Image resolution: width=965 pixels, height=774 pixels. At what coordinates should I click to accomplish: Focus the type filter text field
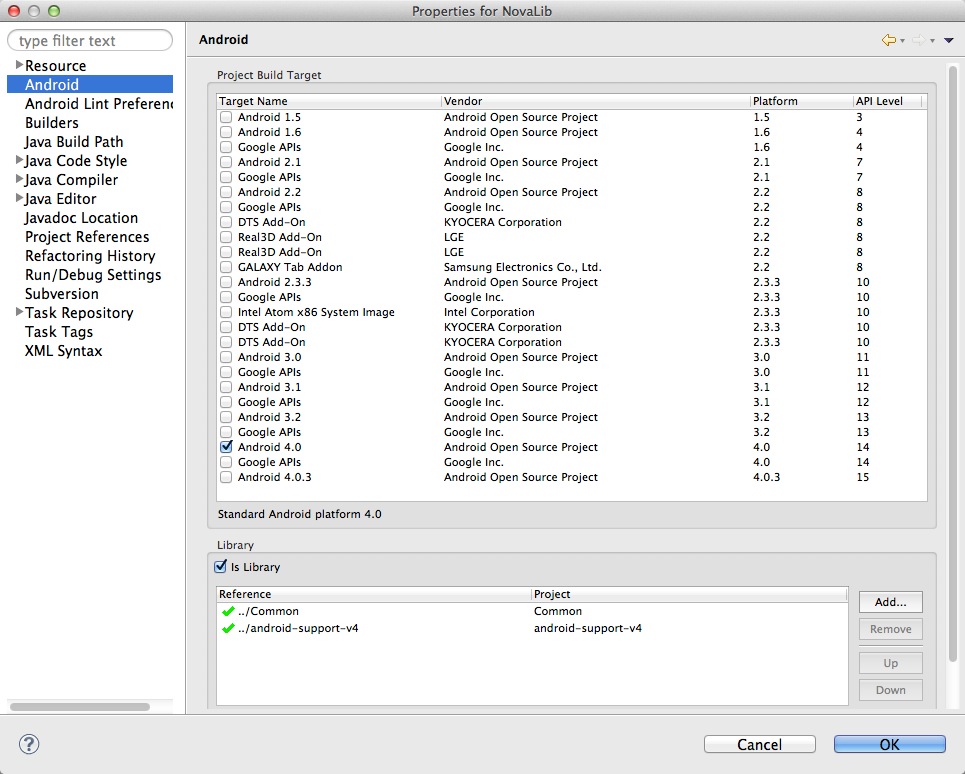pyautogui.click(x=90, y=41)
